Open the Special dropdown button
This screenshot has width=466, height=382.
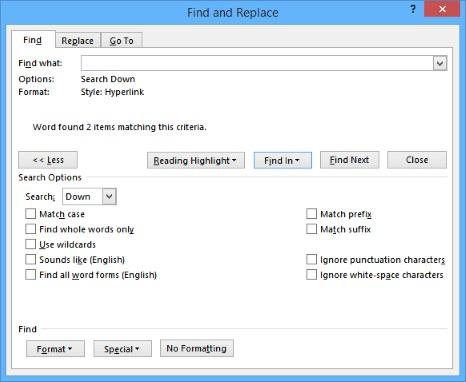pos(122,349)
